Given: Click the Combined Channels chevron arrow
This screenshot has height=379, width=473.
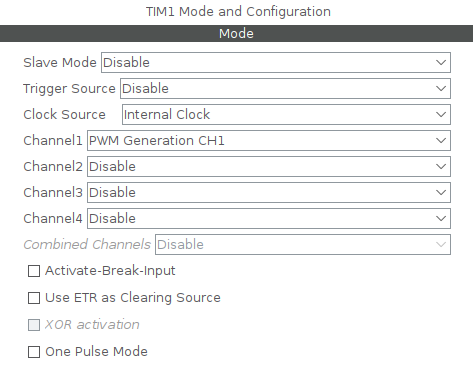Looking at the screenshot, I should (441, 244).
